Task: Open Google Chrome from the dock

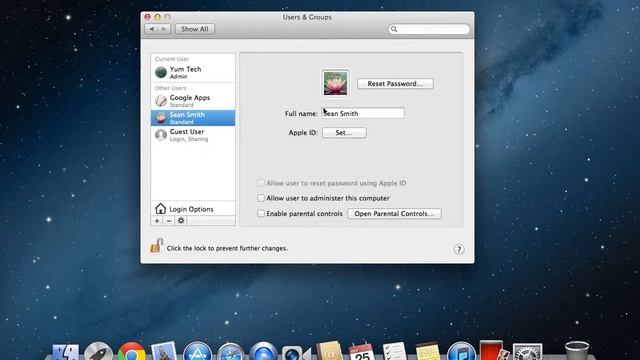Action: [x=131, y=351]
